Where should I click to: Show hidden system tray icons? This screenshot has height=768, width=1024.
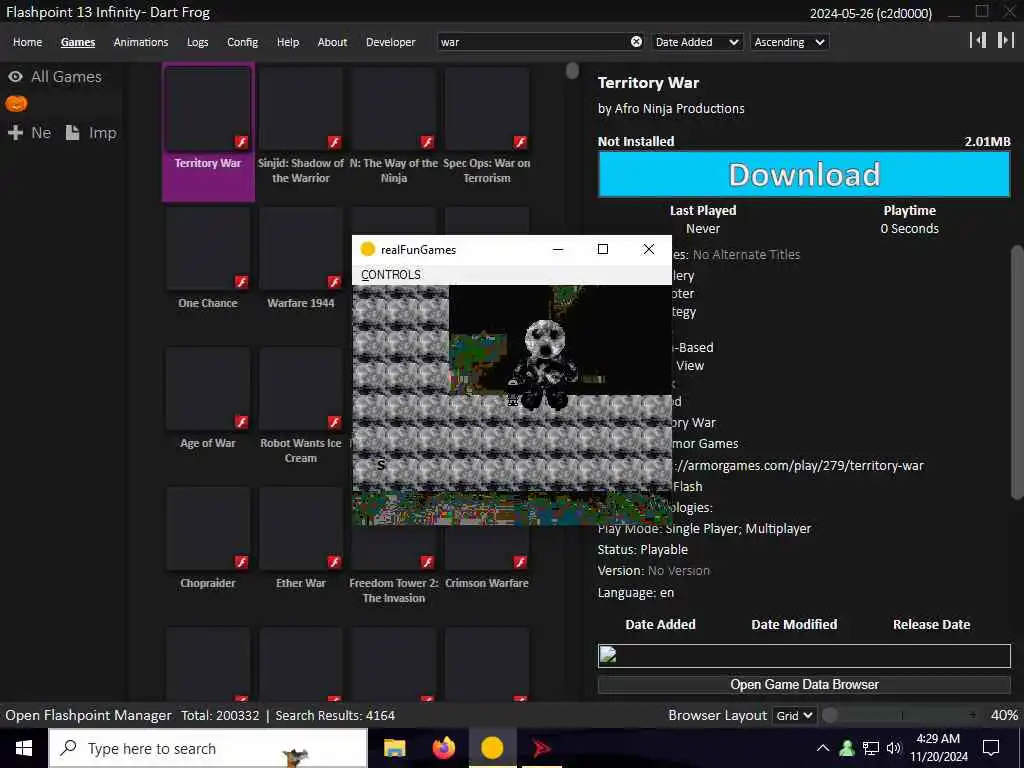click(x=823, y=748)
